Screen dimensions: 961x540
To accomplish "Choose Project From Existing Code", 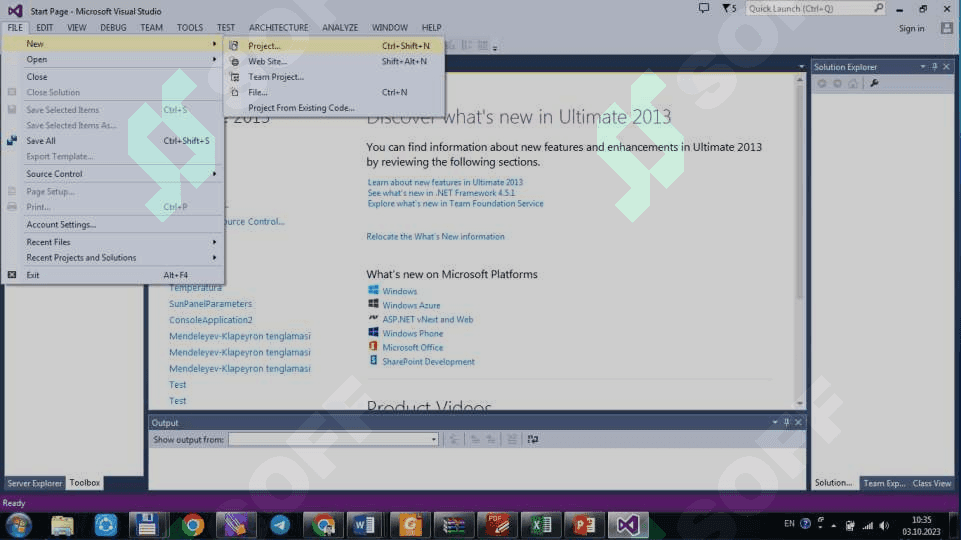I will click(x=333, y=108).
